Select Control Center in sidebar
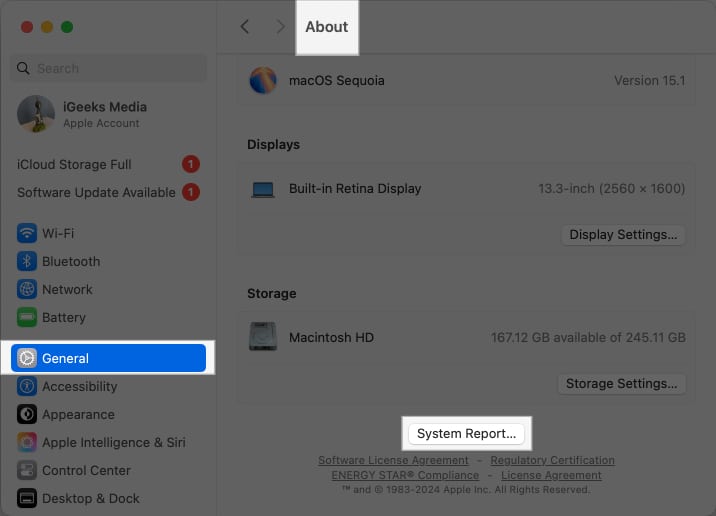716x516 pixels. point(108,470)
